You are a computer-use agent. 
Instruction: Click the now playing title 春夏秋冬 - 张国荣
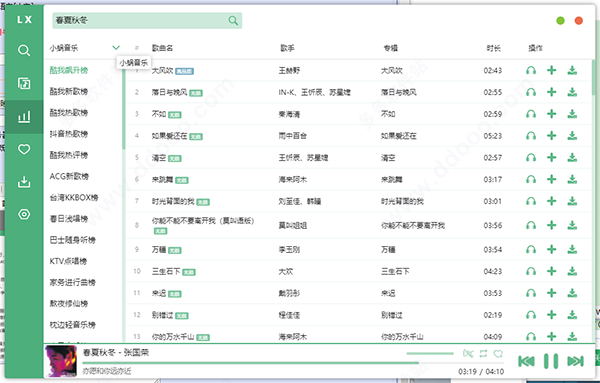[116, 352]
